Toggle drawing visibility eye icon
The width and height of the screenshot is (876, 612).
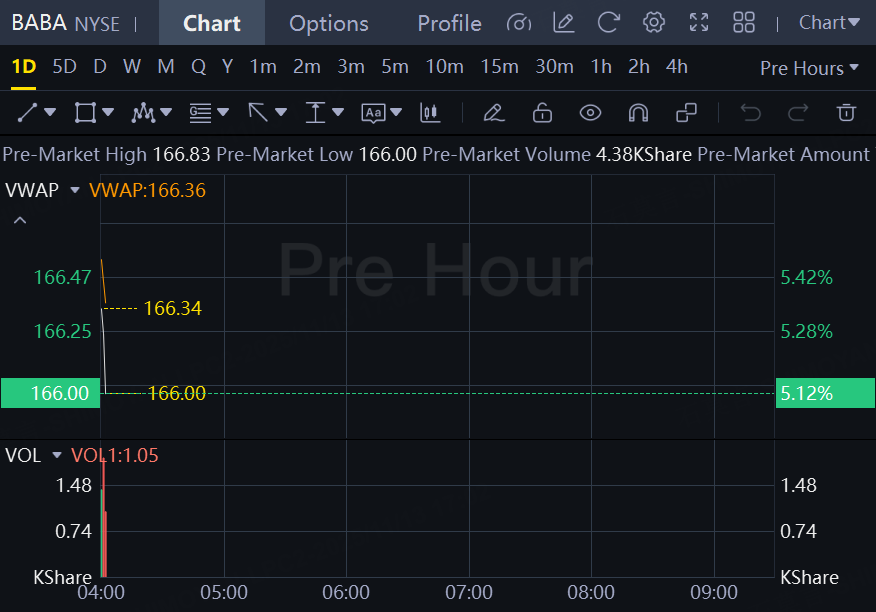coord(590,113)
